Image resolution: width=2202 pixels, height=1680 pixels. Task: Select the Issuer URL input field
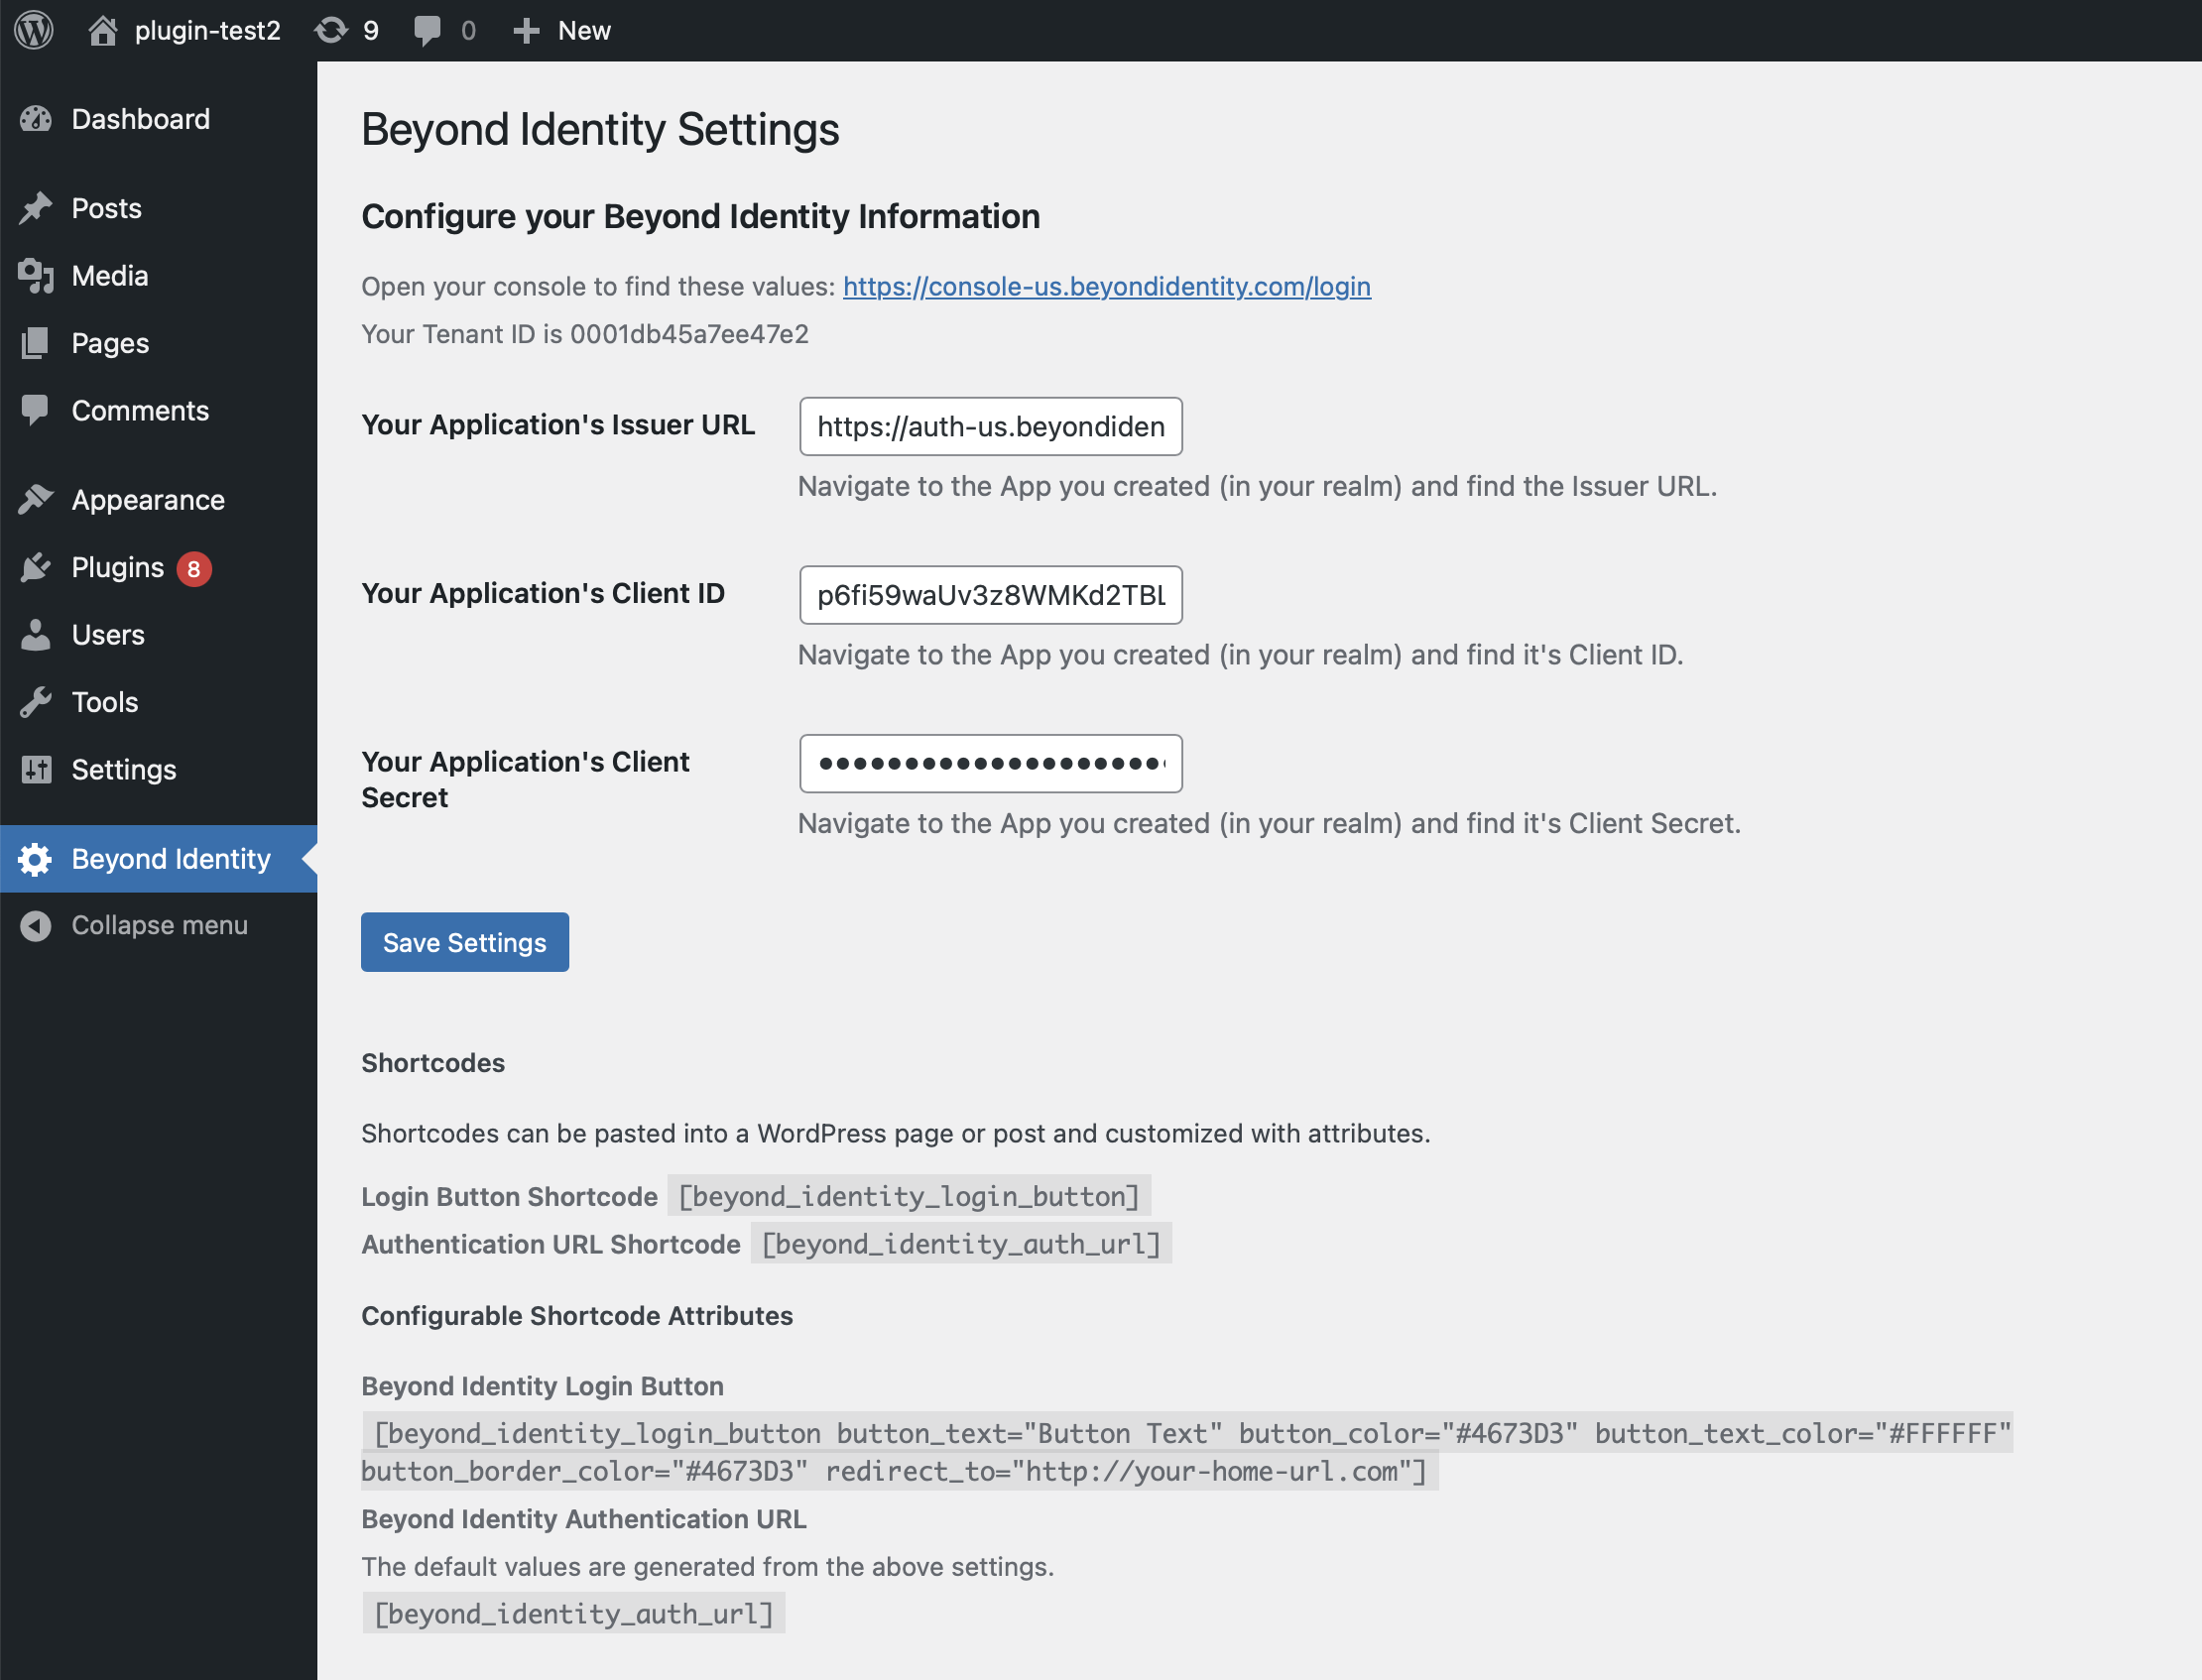point(992,425)
